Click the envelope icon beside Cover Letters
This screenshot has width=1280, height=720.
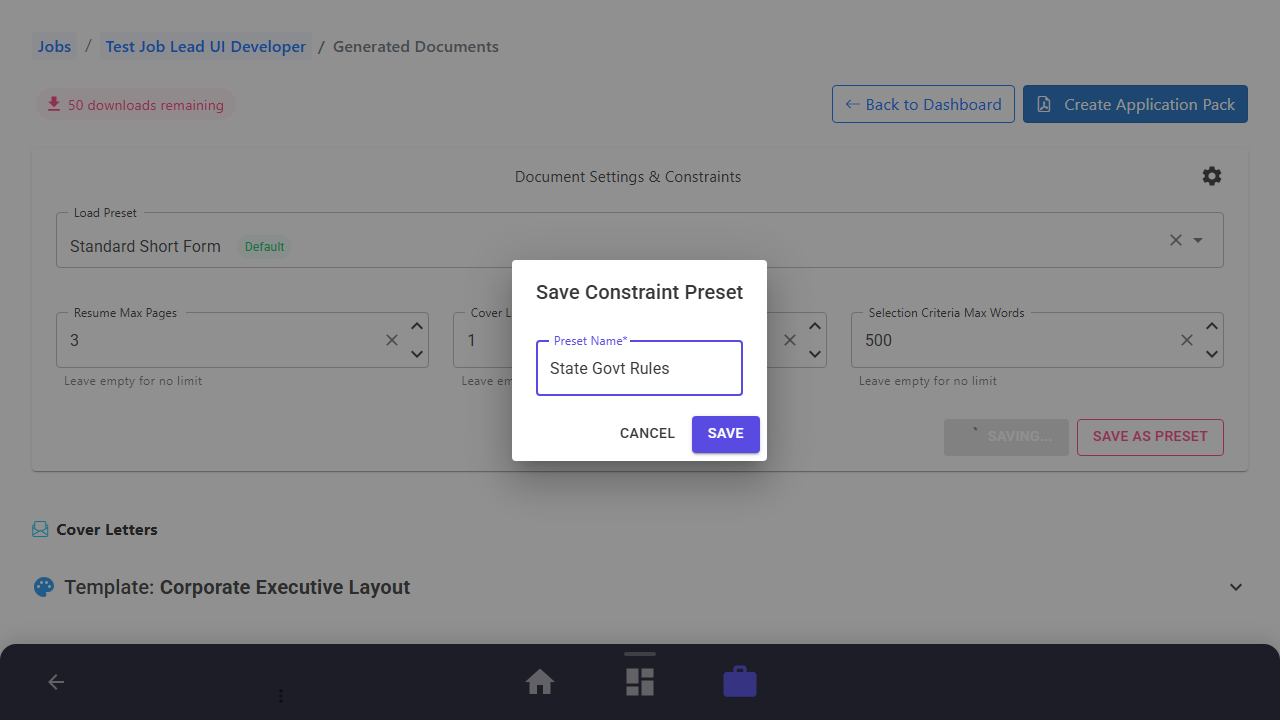[40, 529]
